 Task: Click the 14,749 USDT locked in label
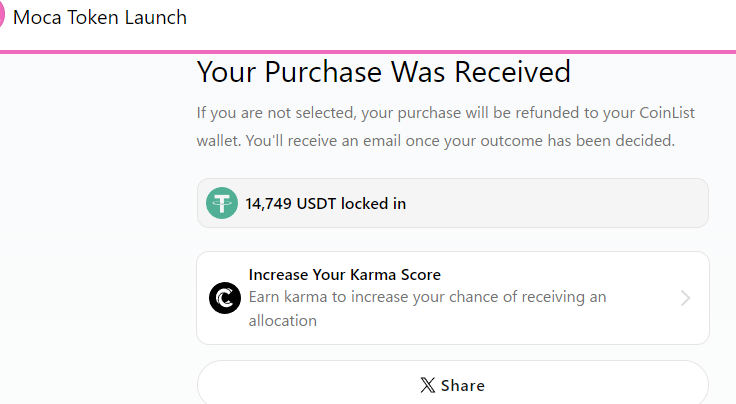(x=325, y=204)
